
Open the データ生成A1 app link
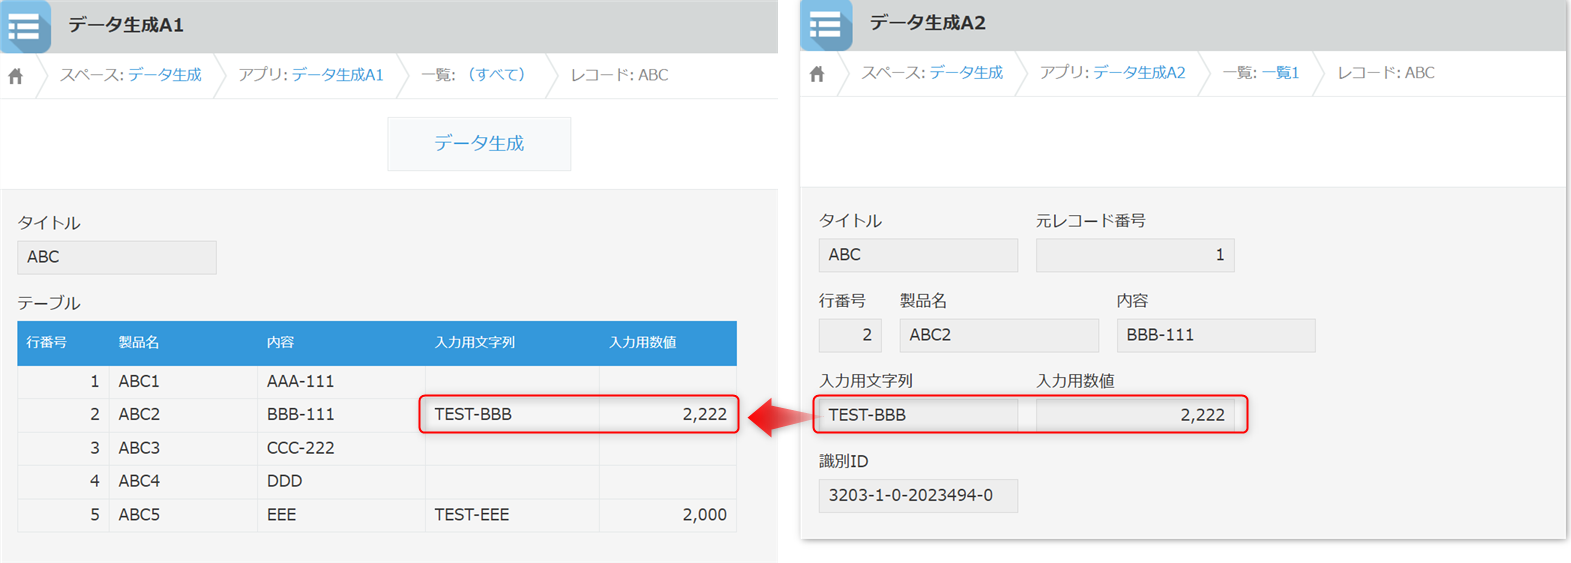(x=337, y=75)
